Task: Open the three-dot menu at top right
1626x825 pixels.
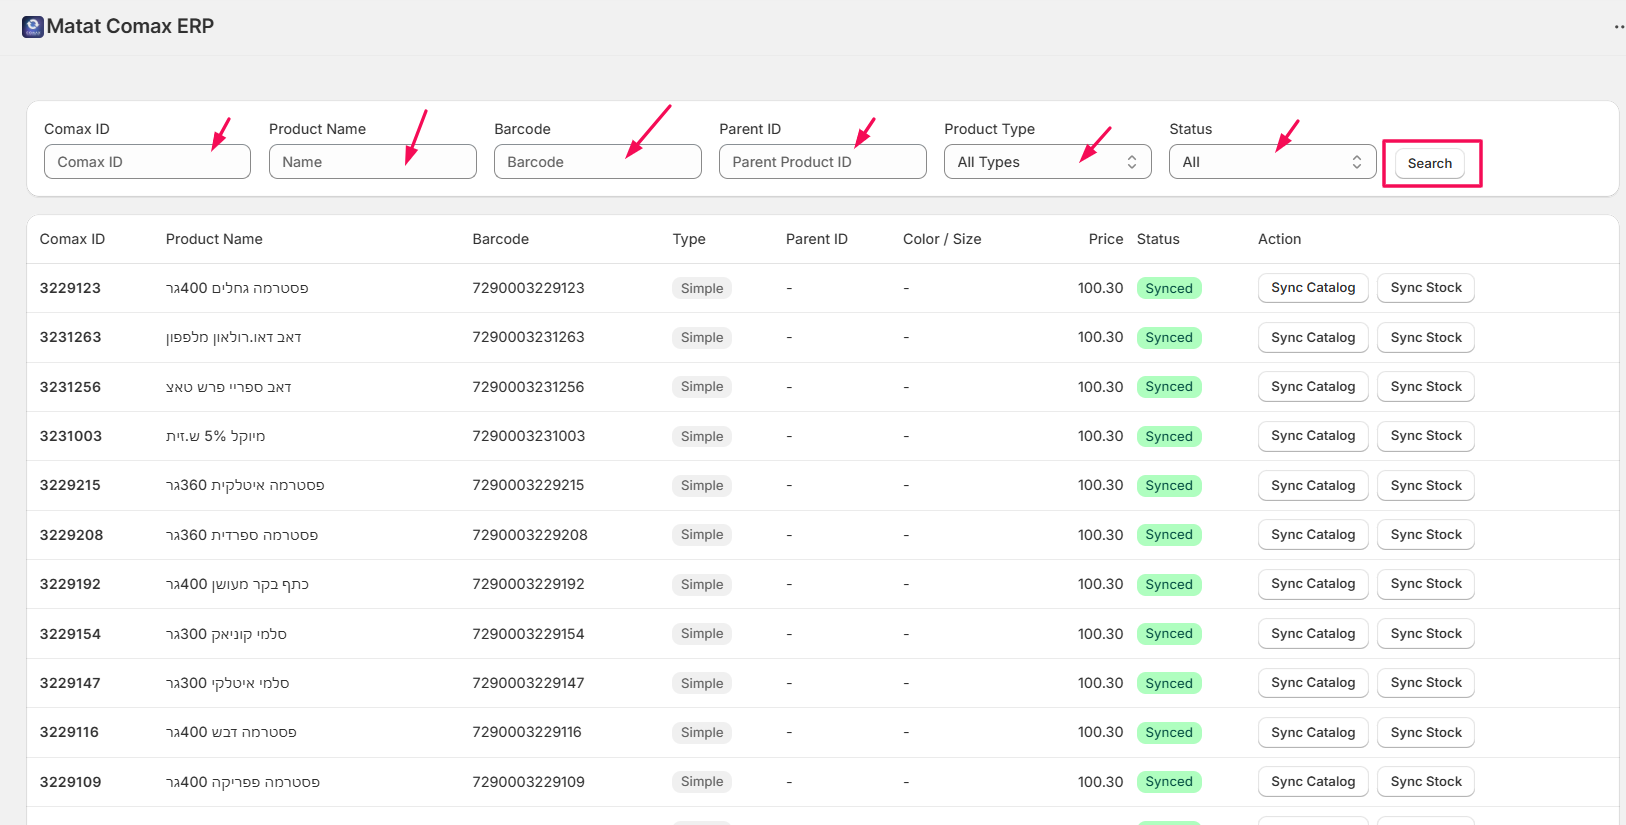Action: (x=1618, y=27)
